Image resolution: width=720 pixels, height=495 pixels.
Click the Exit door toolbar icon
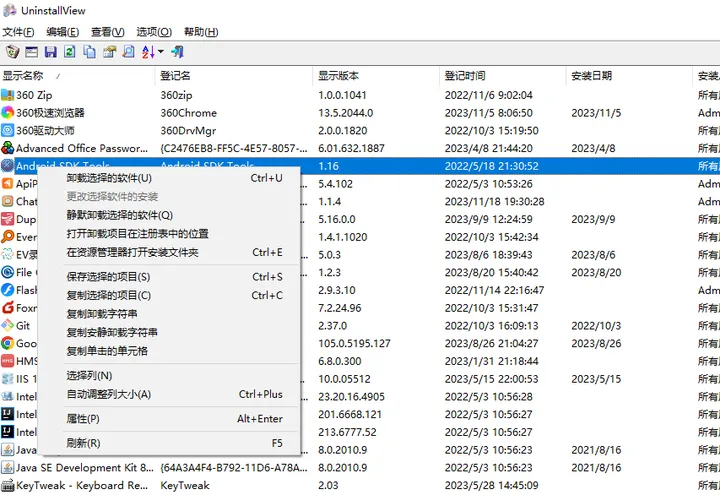[x=177, y=52]
